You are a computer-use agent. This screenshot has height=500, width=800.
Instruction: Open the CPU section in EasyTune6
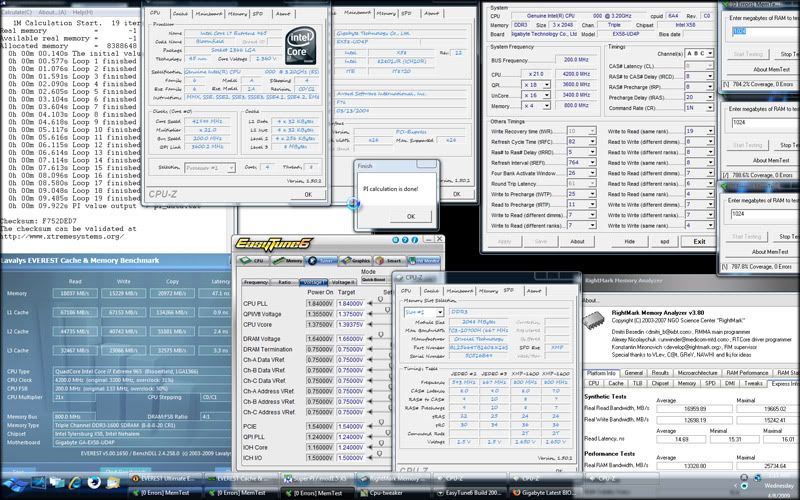(254, 261)
